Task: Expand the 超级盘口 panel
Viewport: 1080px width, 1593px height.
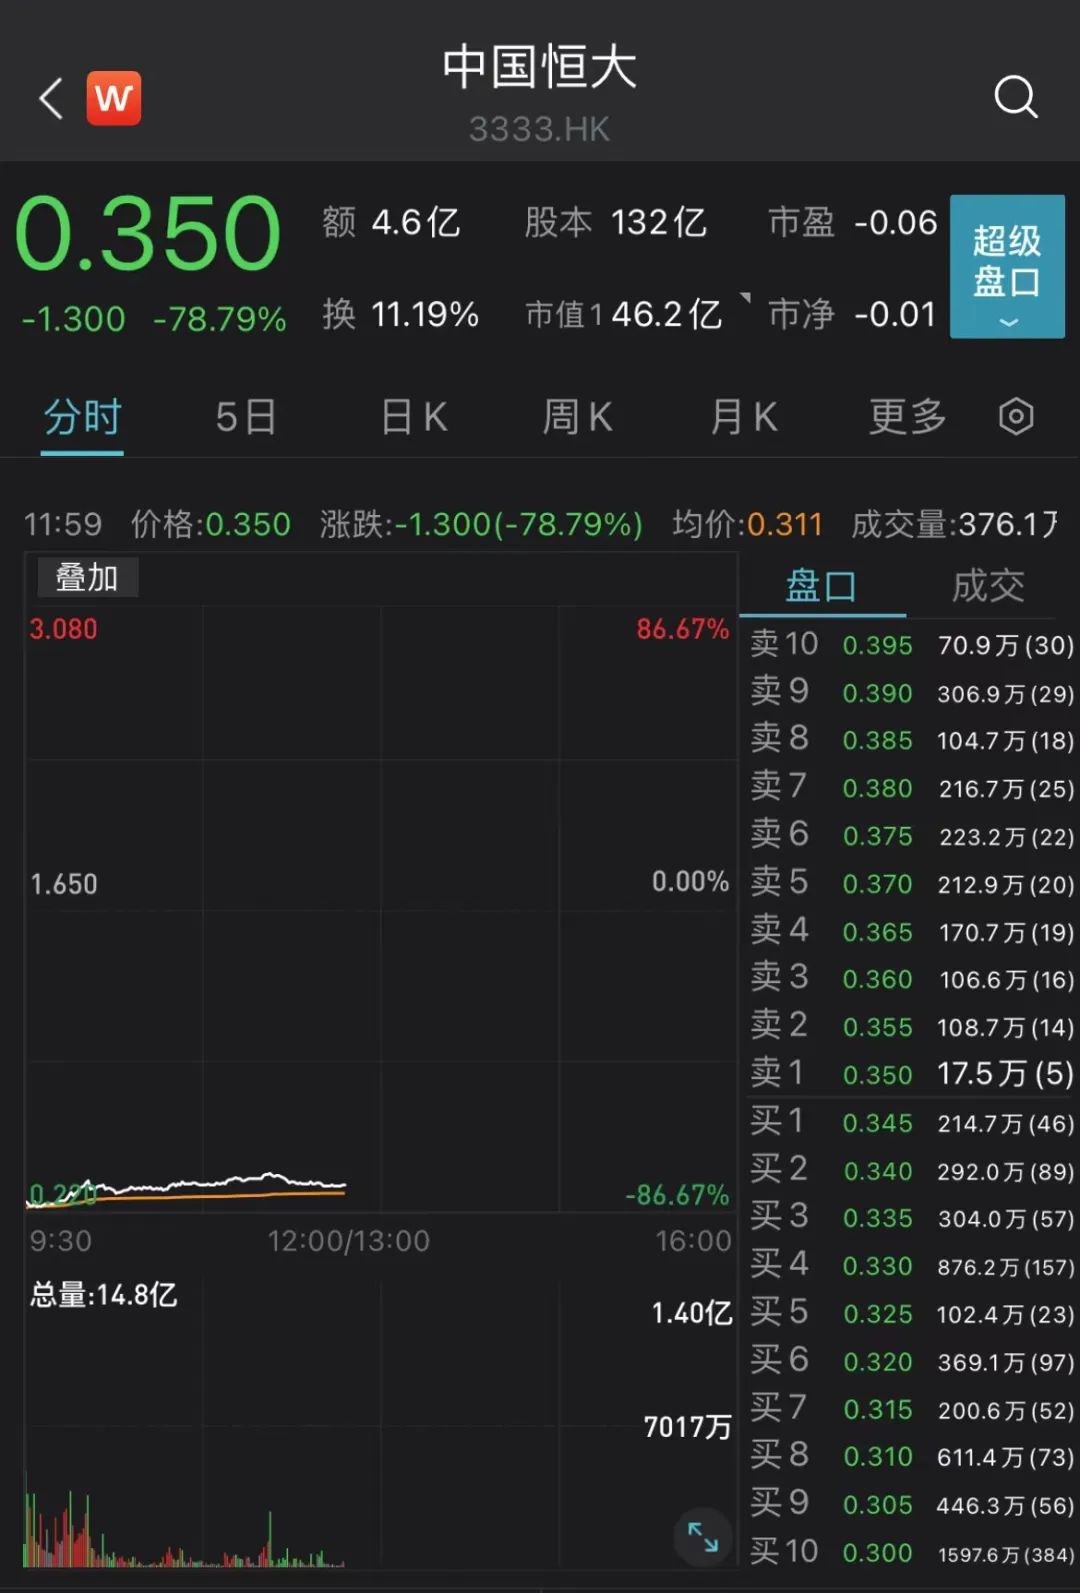Action: [1007, 266]
